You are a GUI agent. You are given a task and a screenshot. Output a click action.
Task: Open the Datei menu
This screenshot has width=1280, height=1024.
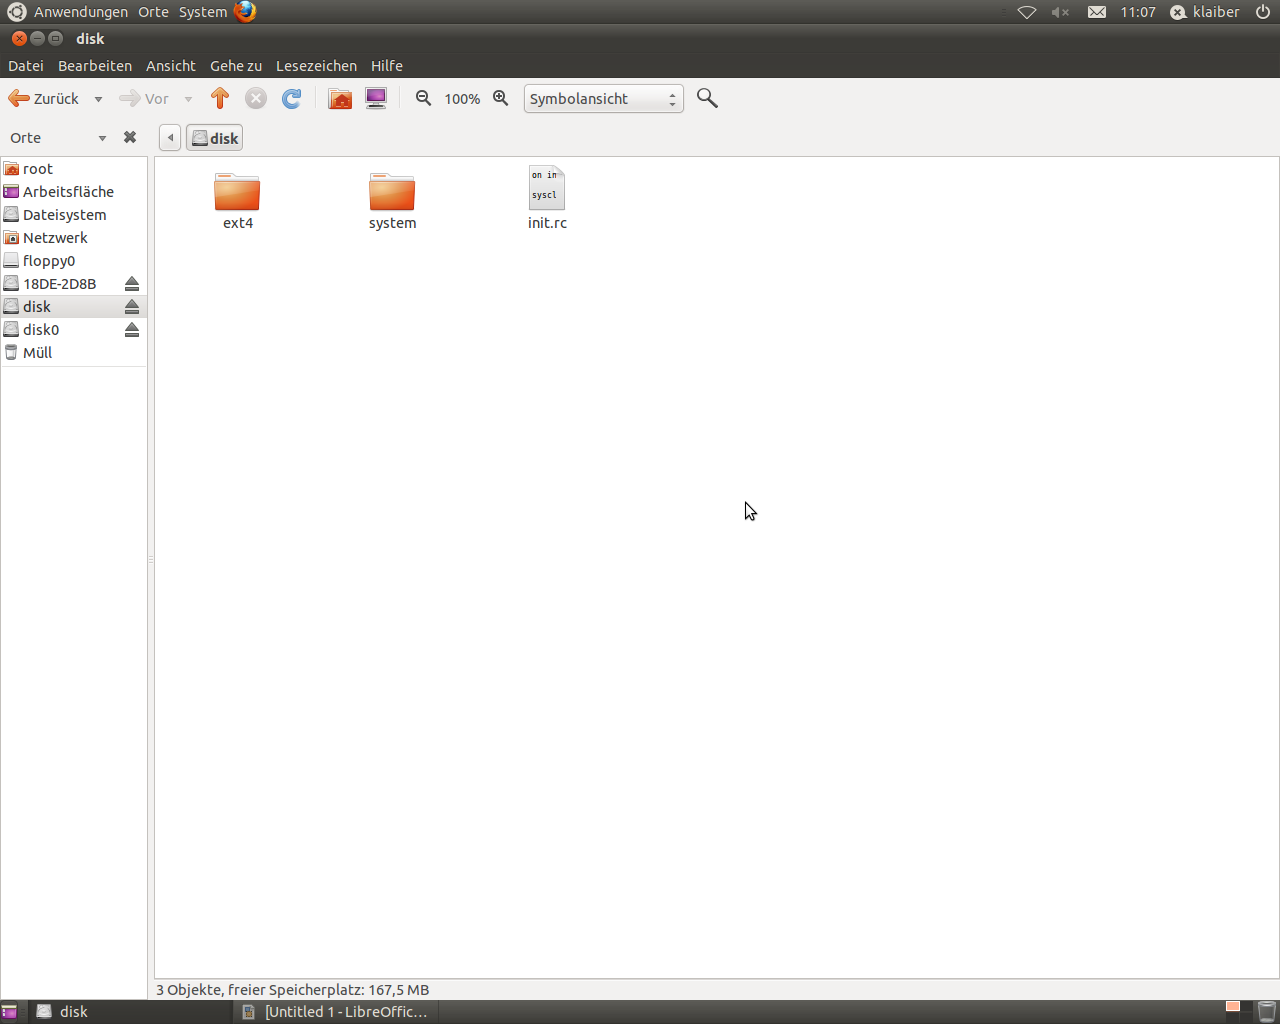26,66
